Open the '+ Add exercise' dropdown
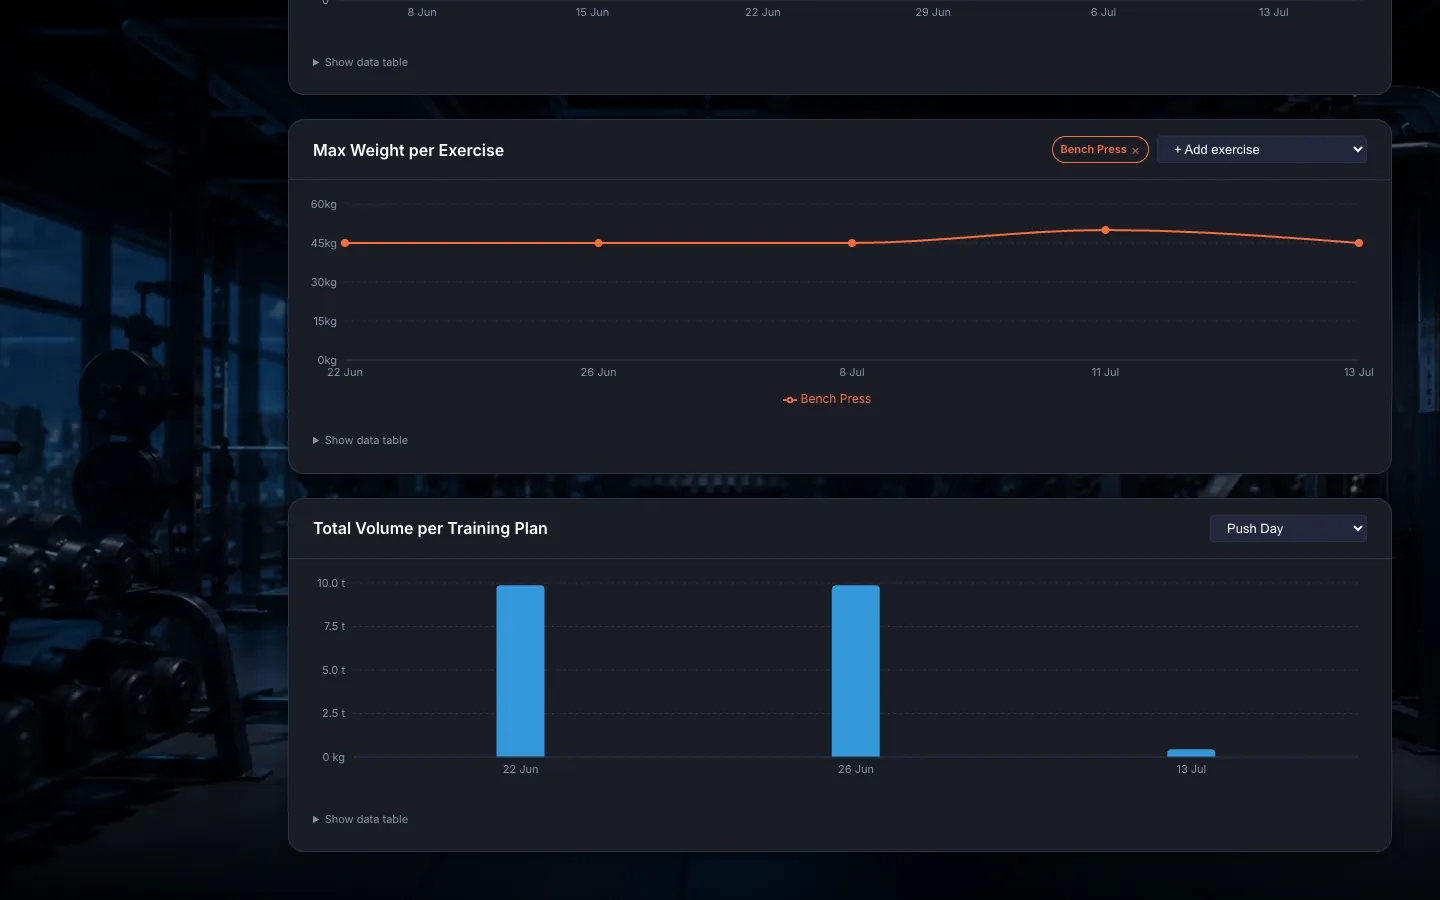 [x=1262, y=150]
